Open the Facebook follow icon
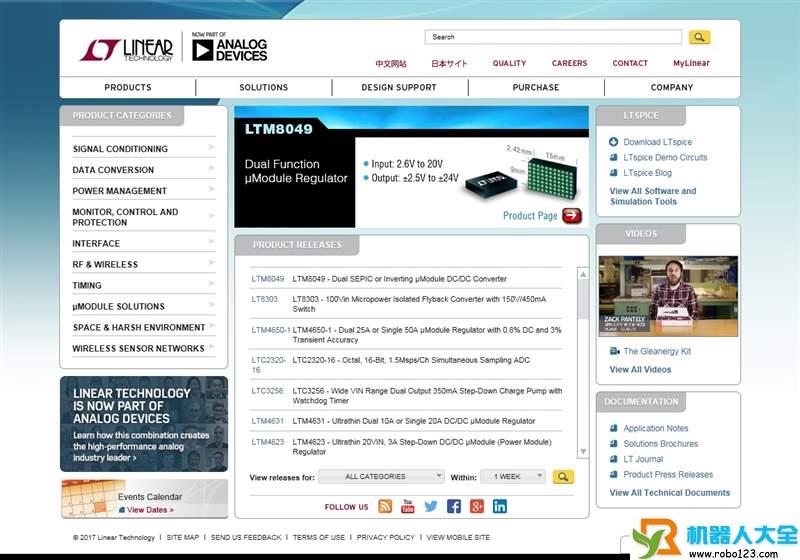 pyautogui.click(x=454, y=506)
